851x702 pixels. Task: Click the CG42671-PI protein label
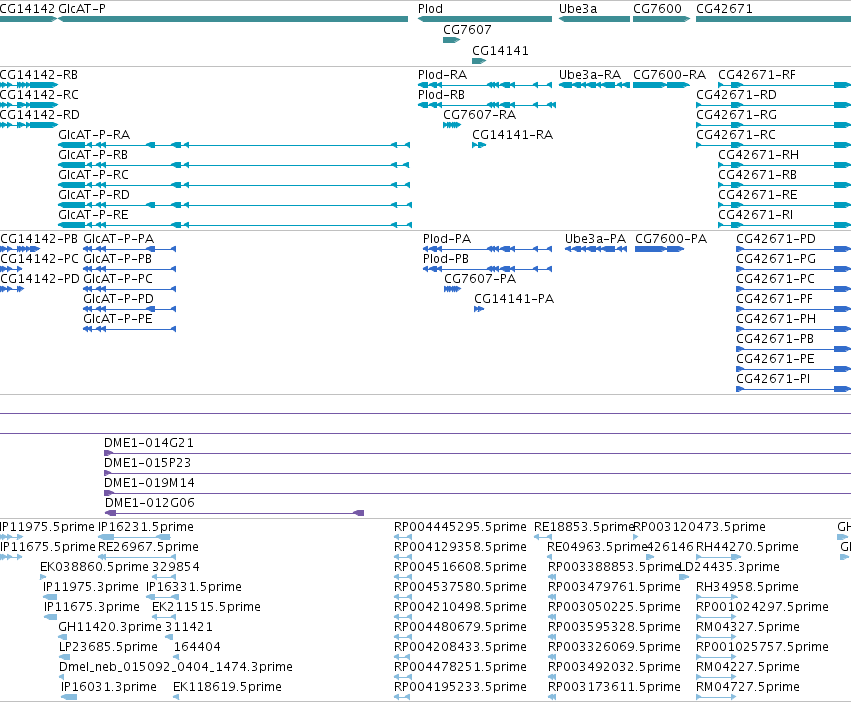pos(773,378)
